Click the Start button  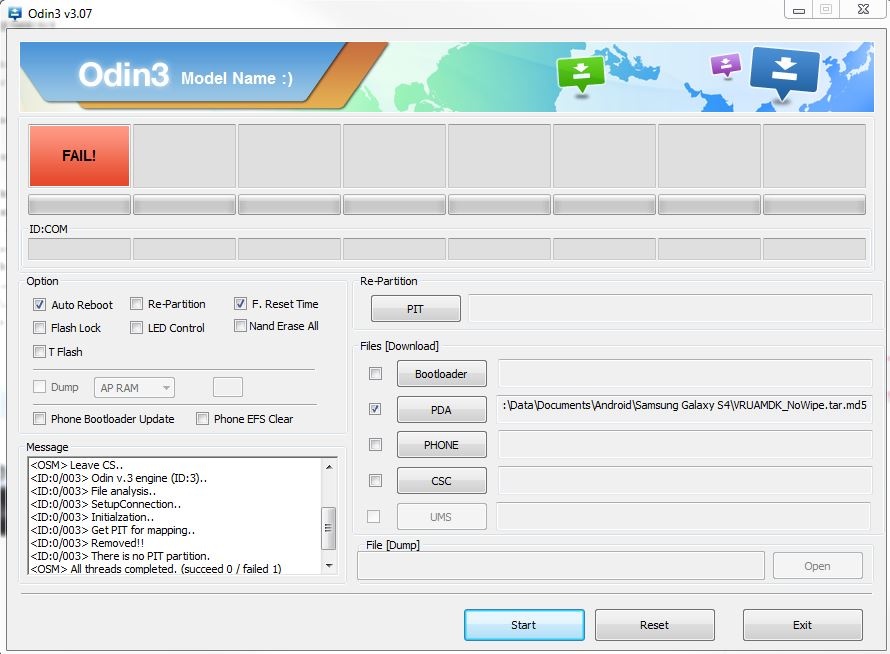coord(524,625)
